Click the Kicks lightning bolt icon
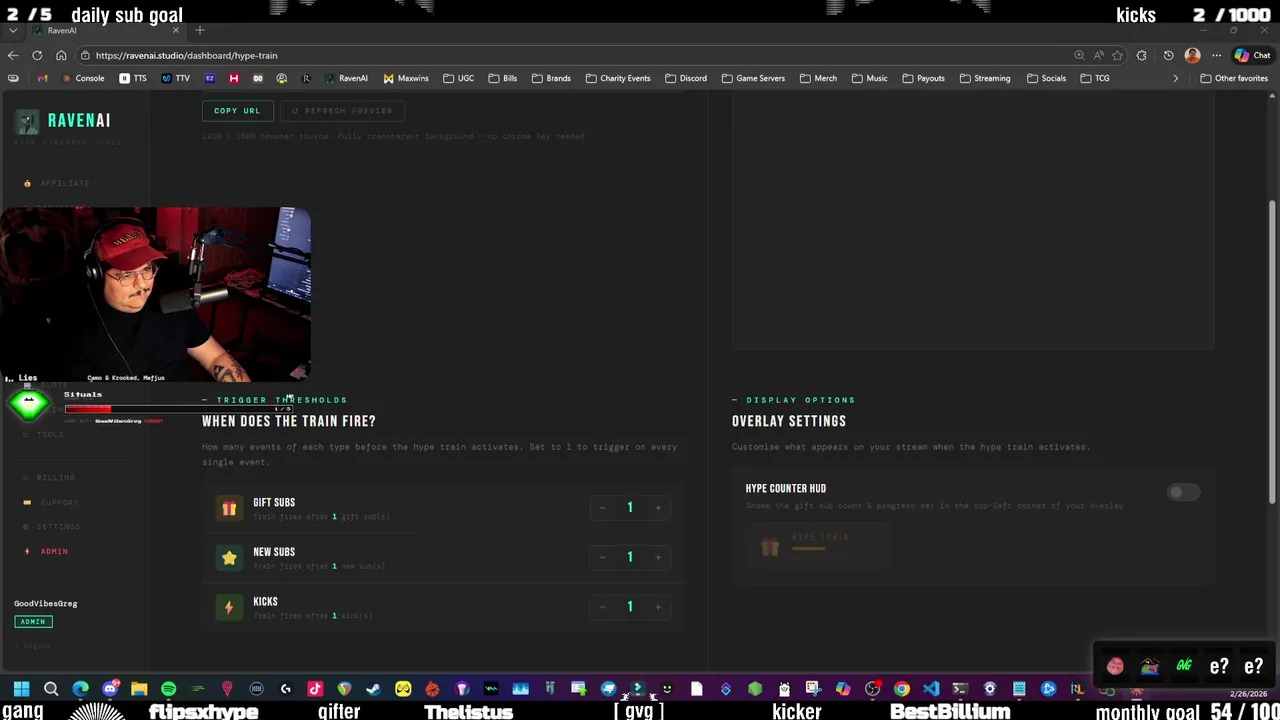 tap(229, 607)
